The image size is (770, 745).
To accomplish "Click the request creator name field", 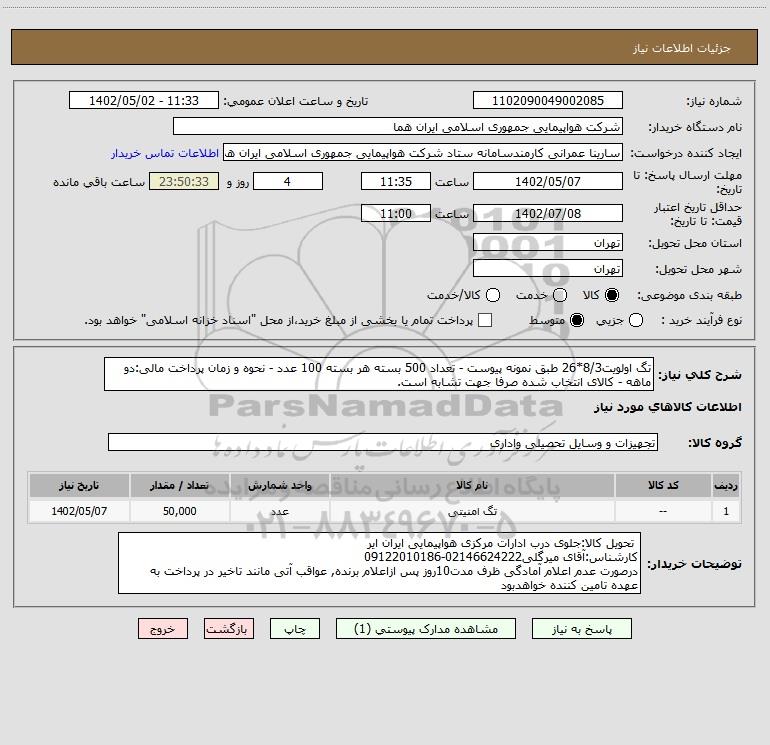I will pos(423,153).
